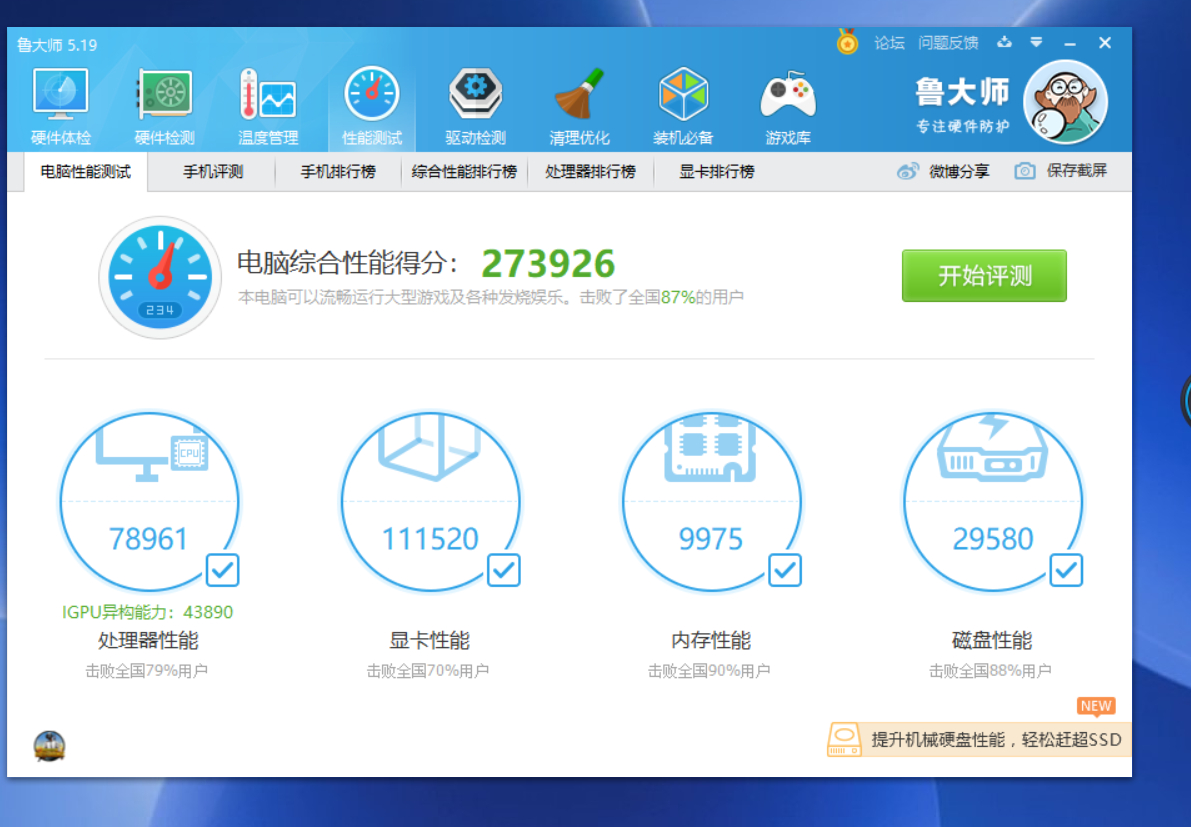This screenshot has width=1191, height=827.
Task: Close the 鲁大师 window
Action: pos(1105,43)
